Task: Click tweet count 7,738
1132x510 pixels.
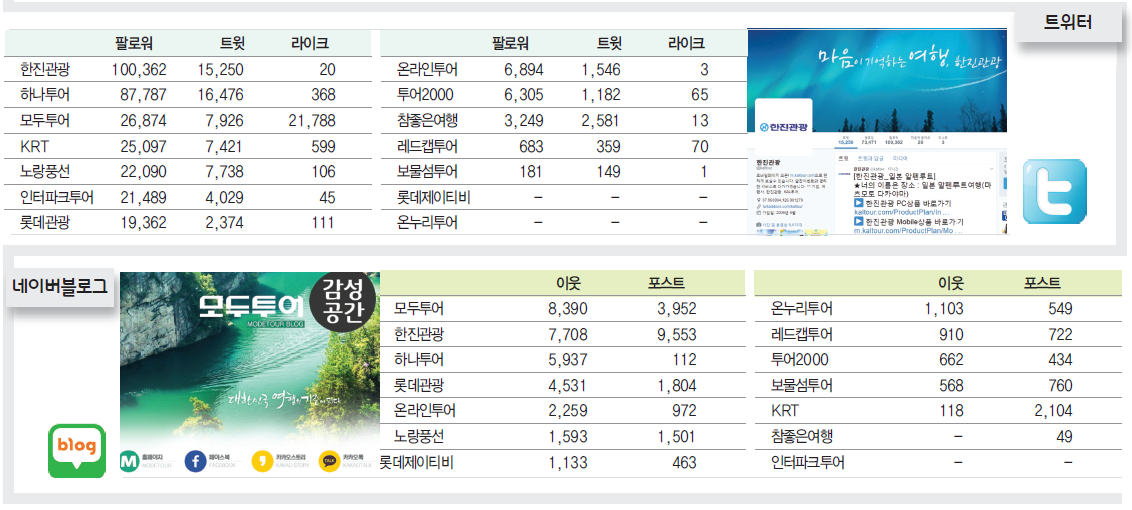Action: tap(225, 171)
